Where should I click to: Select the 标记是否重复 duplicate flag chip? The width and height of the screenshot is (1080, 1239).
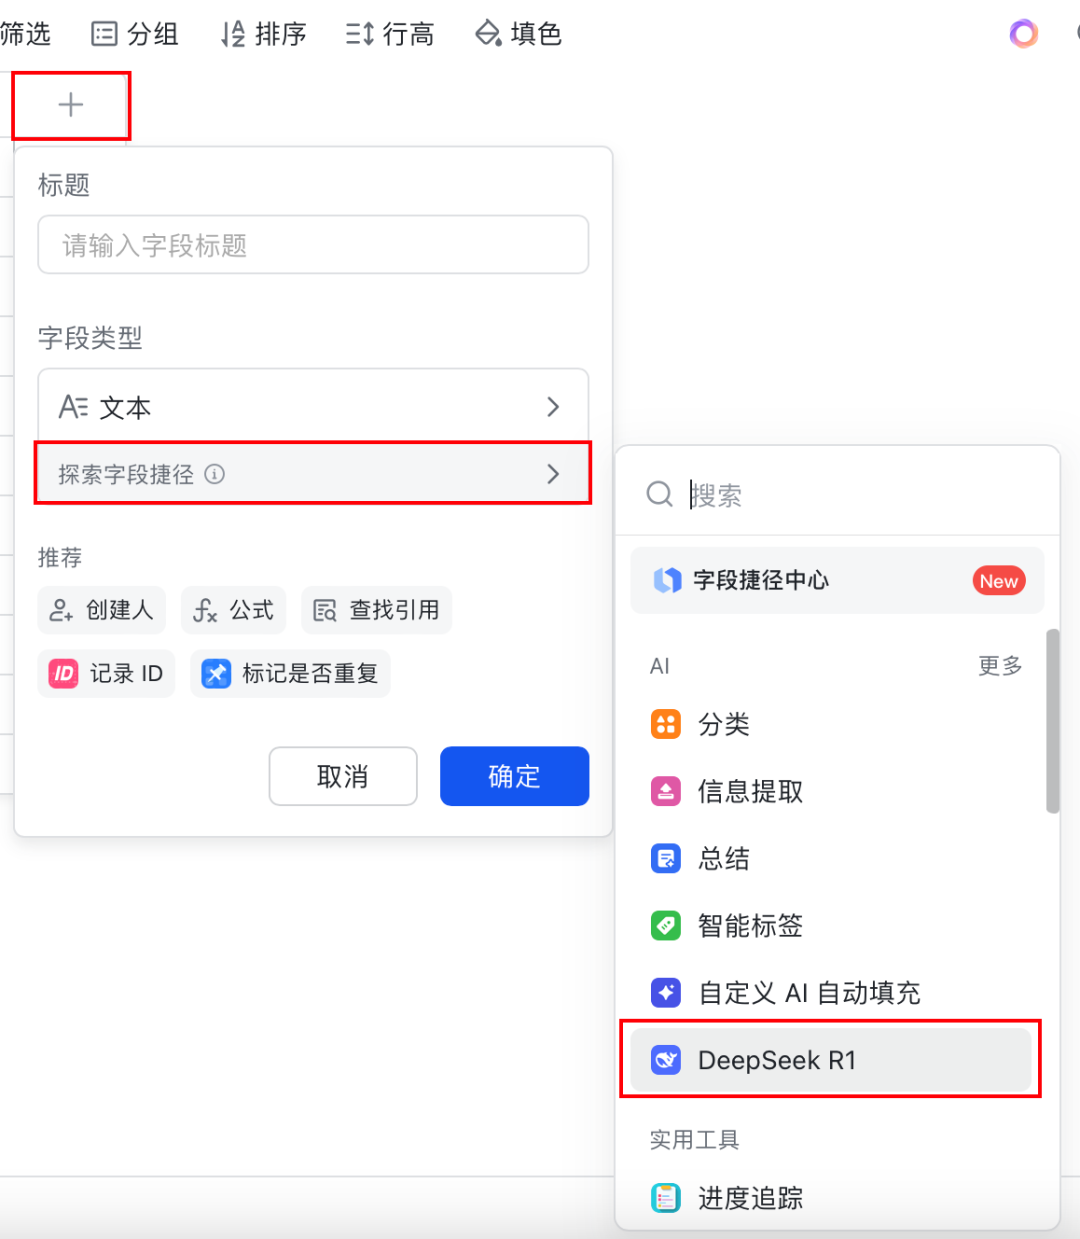tap(290, 674)
